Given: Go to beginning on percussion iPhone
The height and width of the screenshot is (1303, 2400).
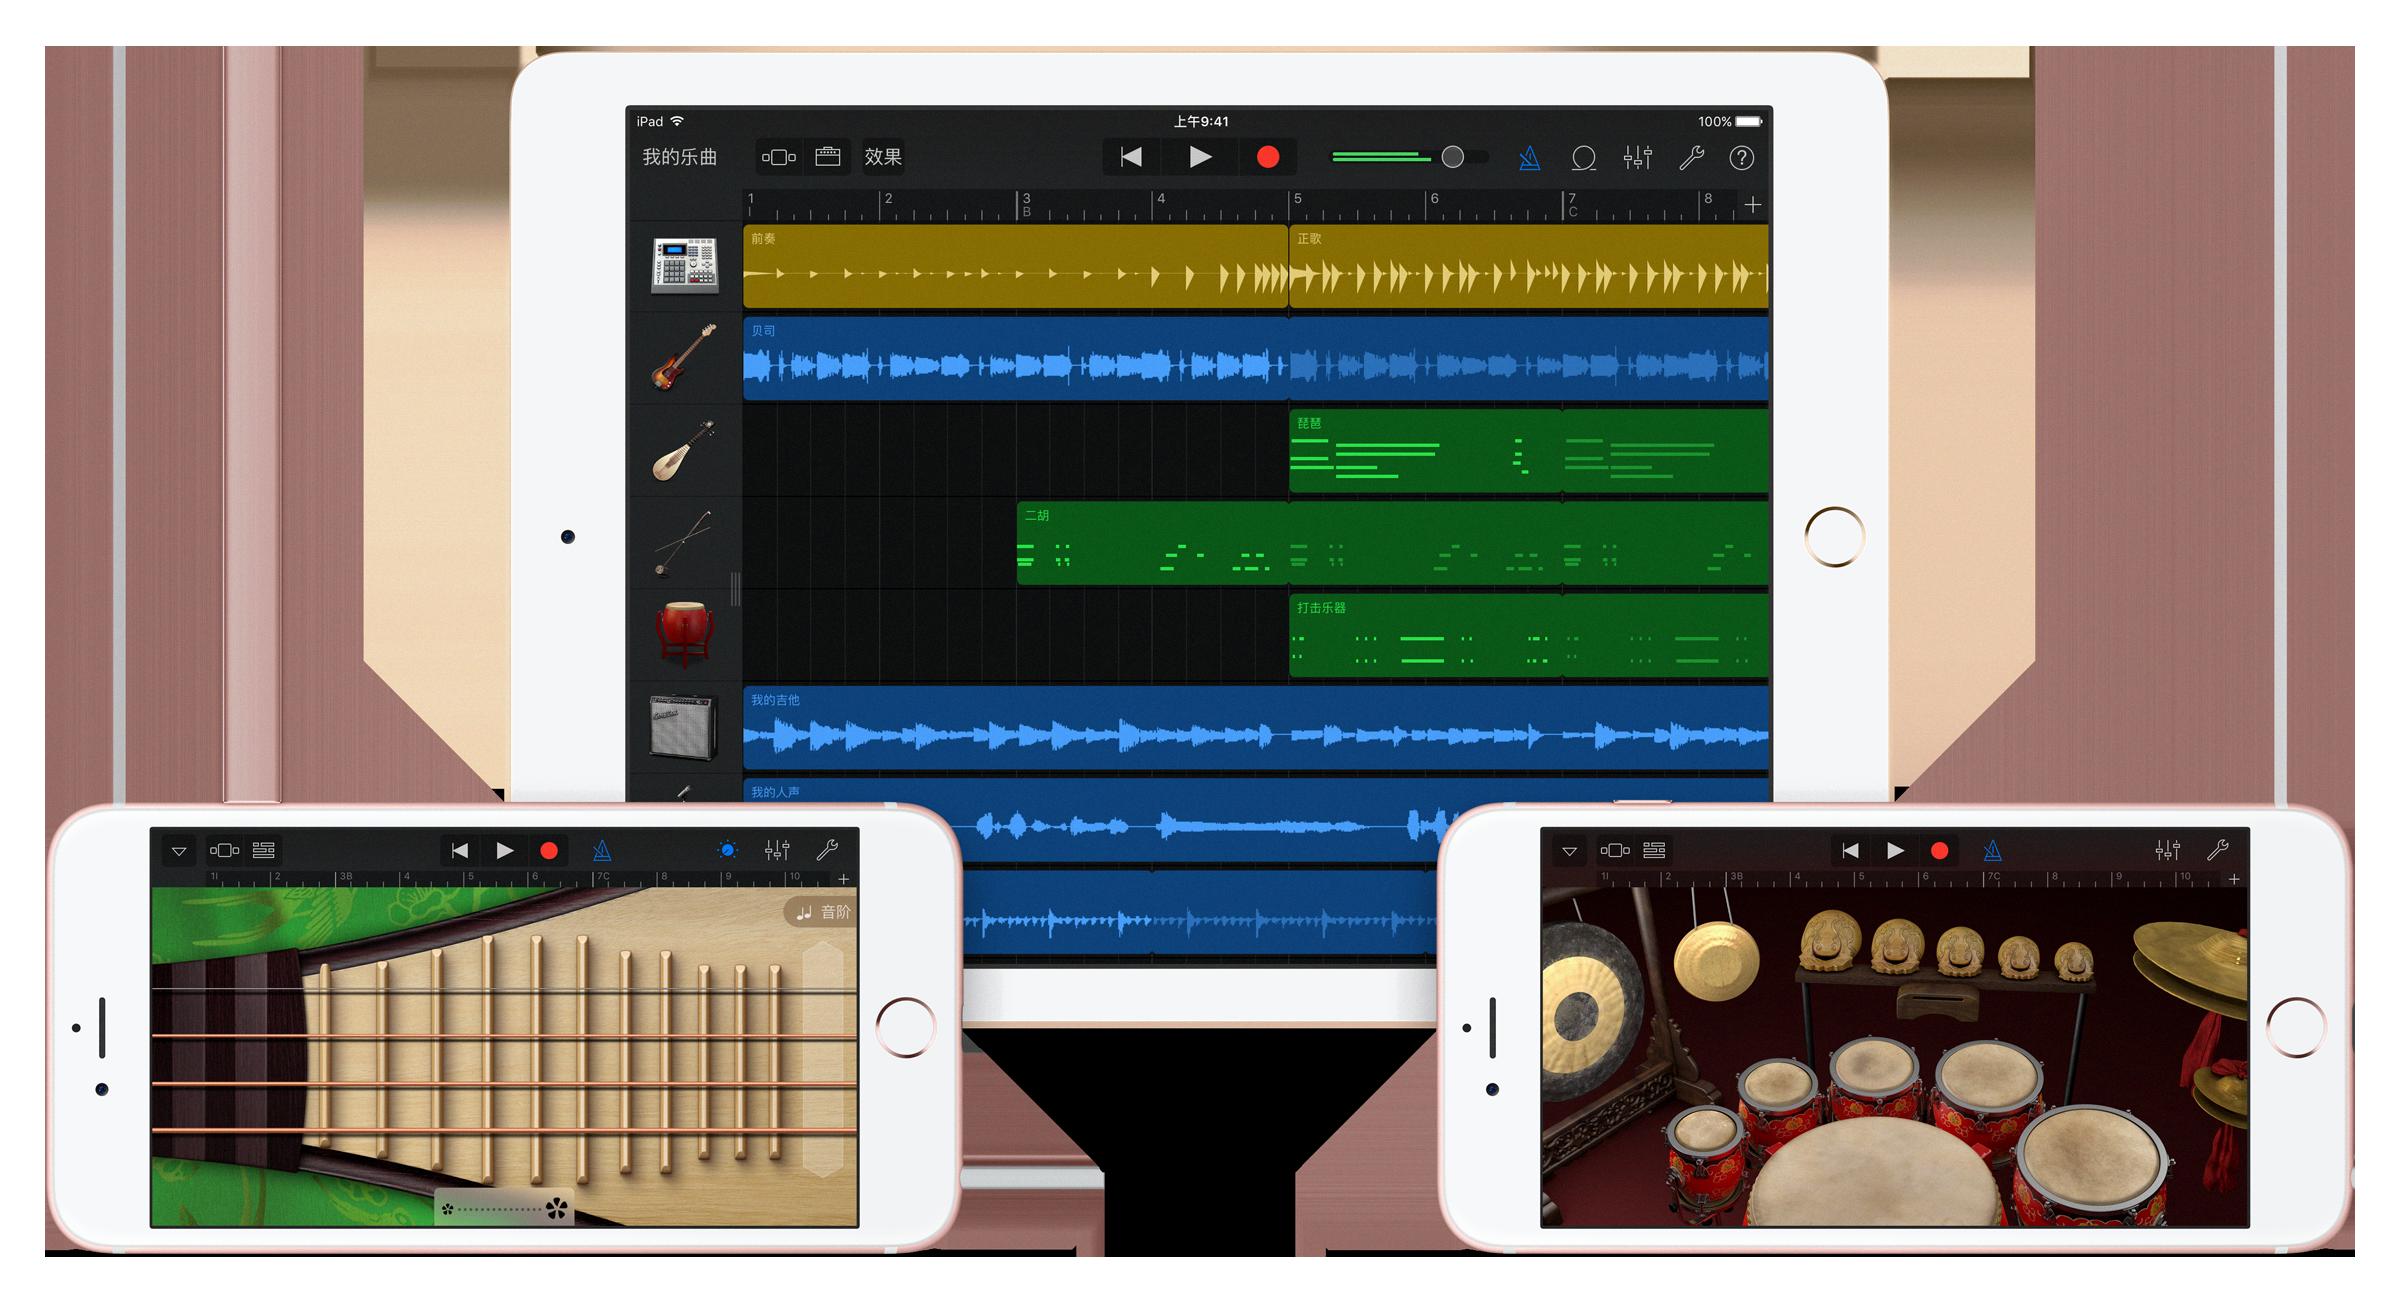Looking at the screenshot, I should [1850, 851].
